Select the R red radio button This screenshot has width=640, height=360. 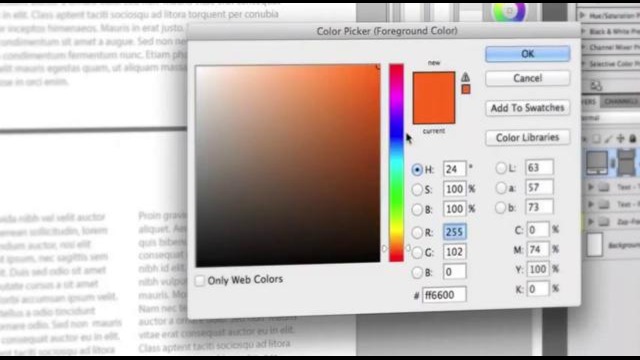click(x=417, y=233)
